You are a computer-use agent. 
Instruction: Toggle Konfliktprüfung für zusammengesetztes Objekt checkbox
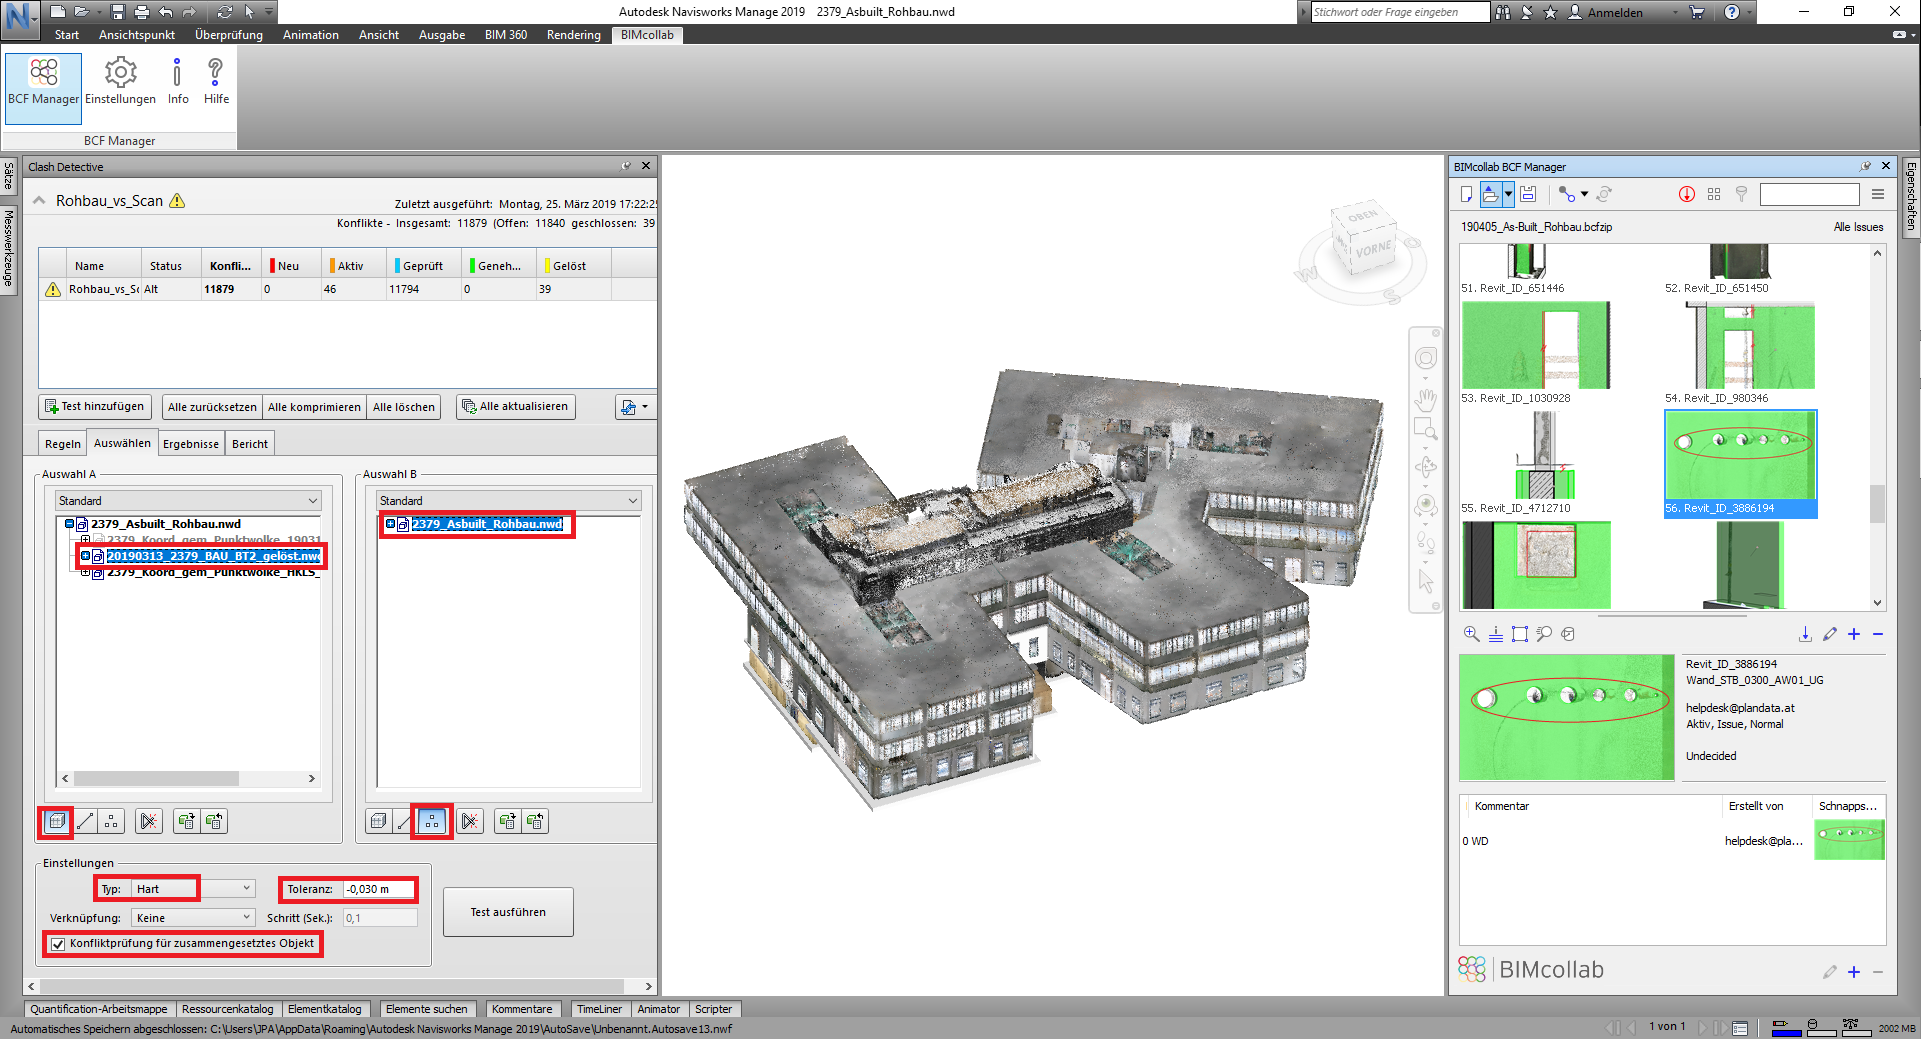58,944
